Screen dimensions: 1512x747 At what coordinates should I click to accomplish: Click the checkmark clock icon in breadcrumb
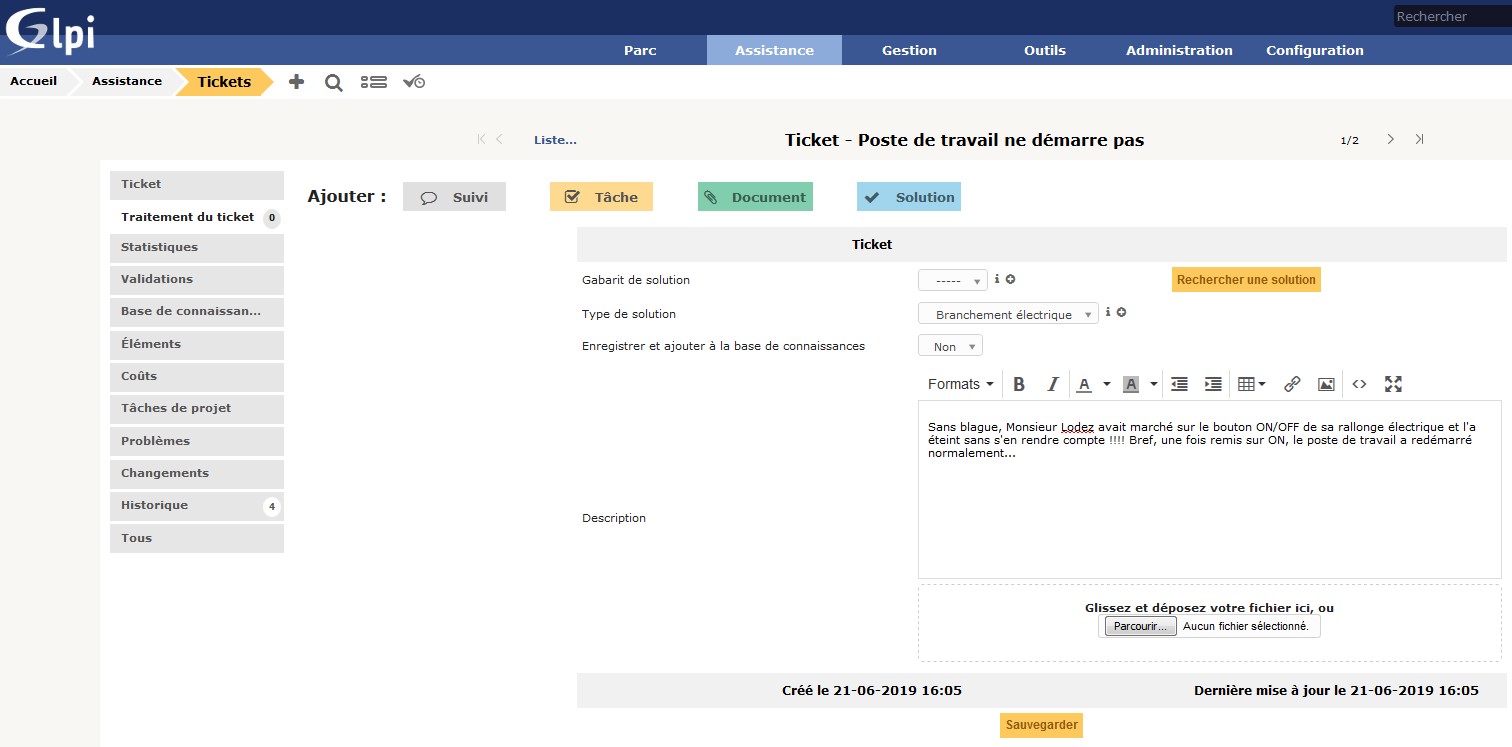click(x=414, y=82)
